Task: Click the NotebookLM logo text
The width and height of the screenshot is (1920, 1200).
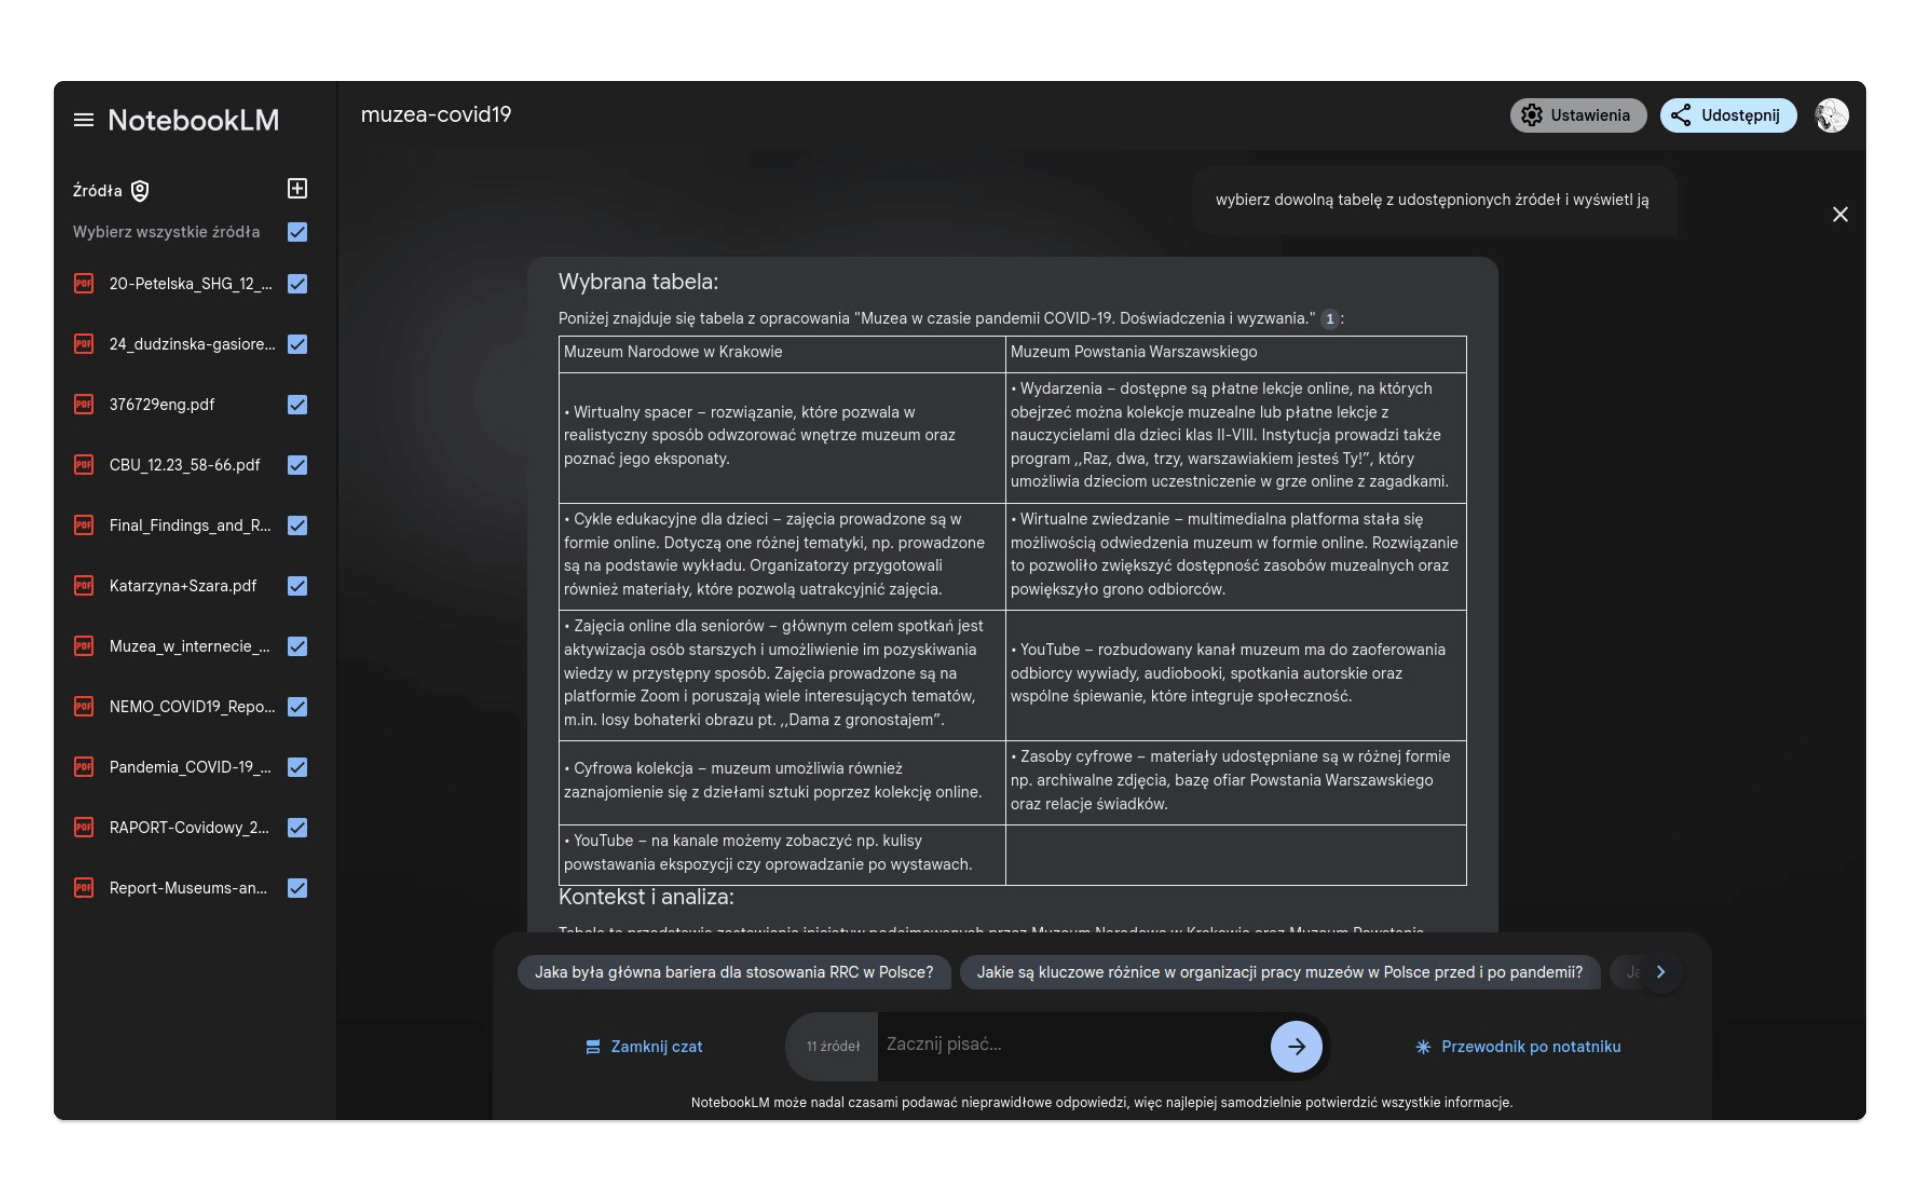Action: pyautogui.click(x=193, y=120)
